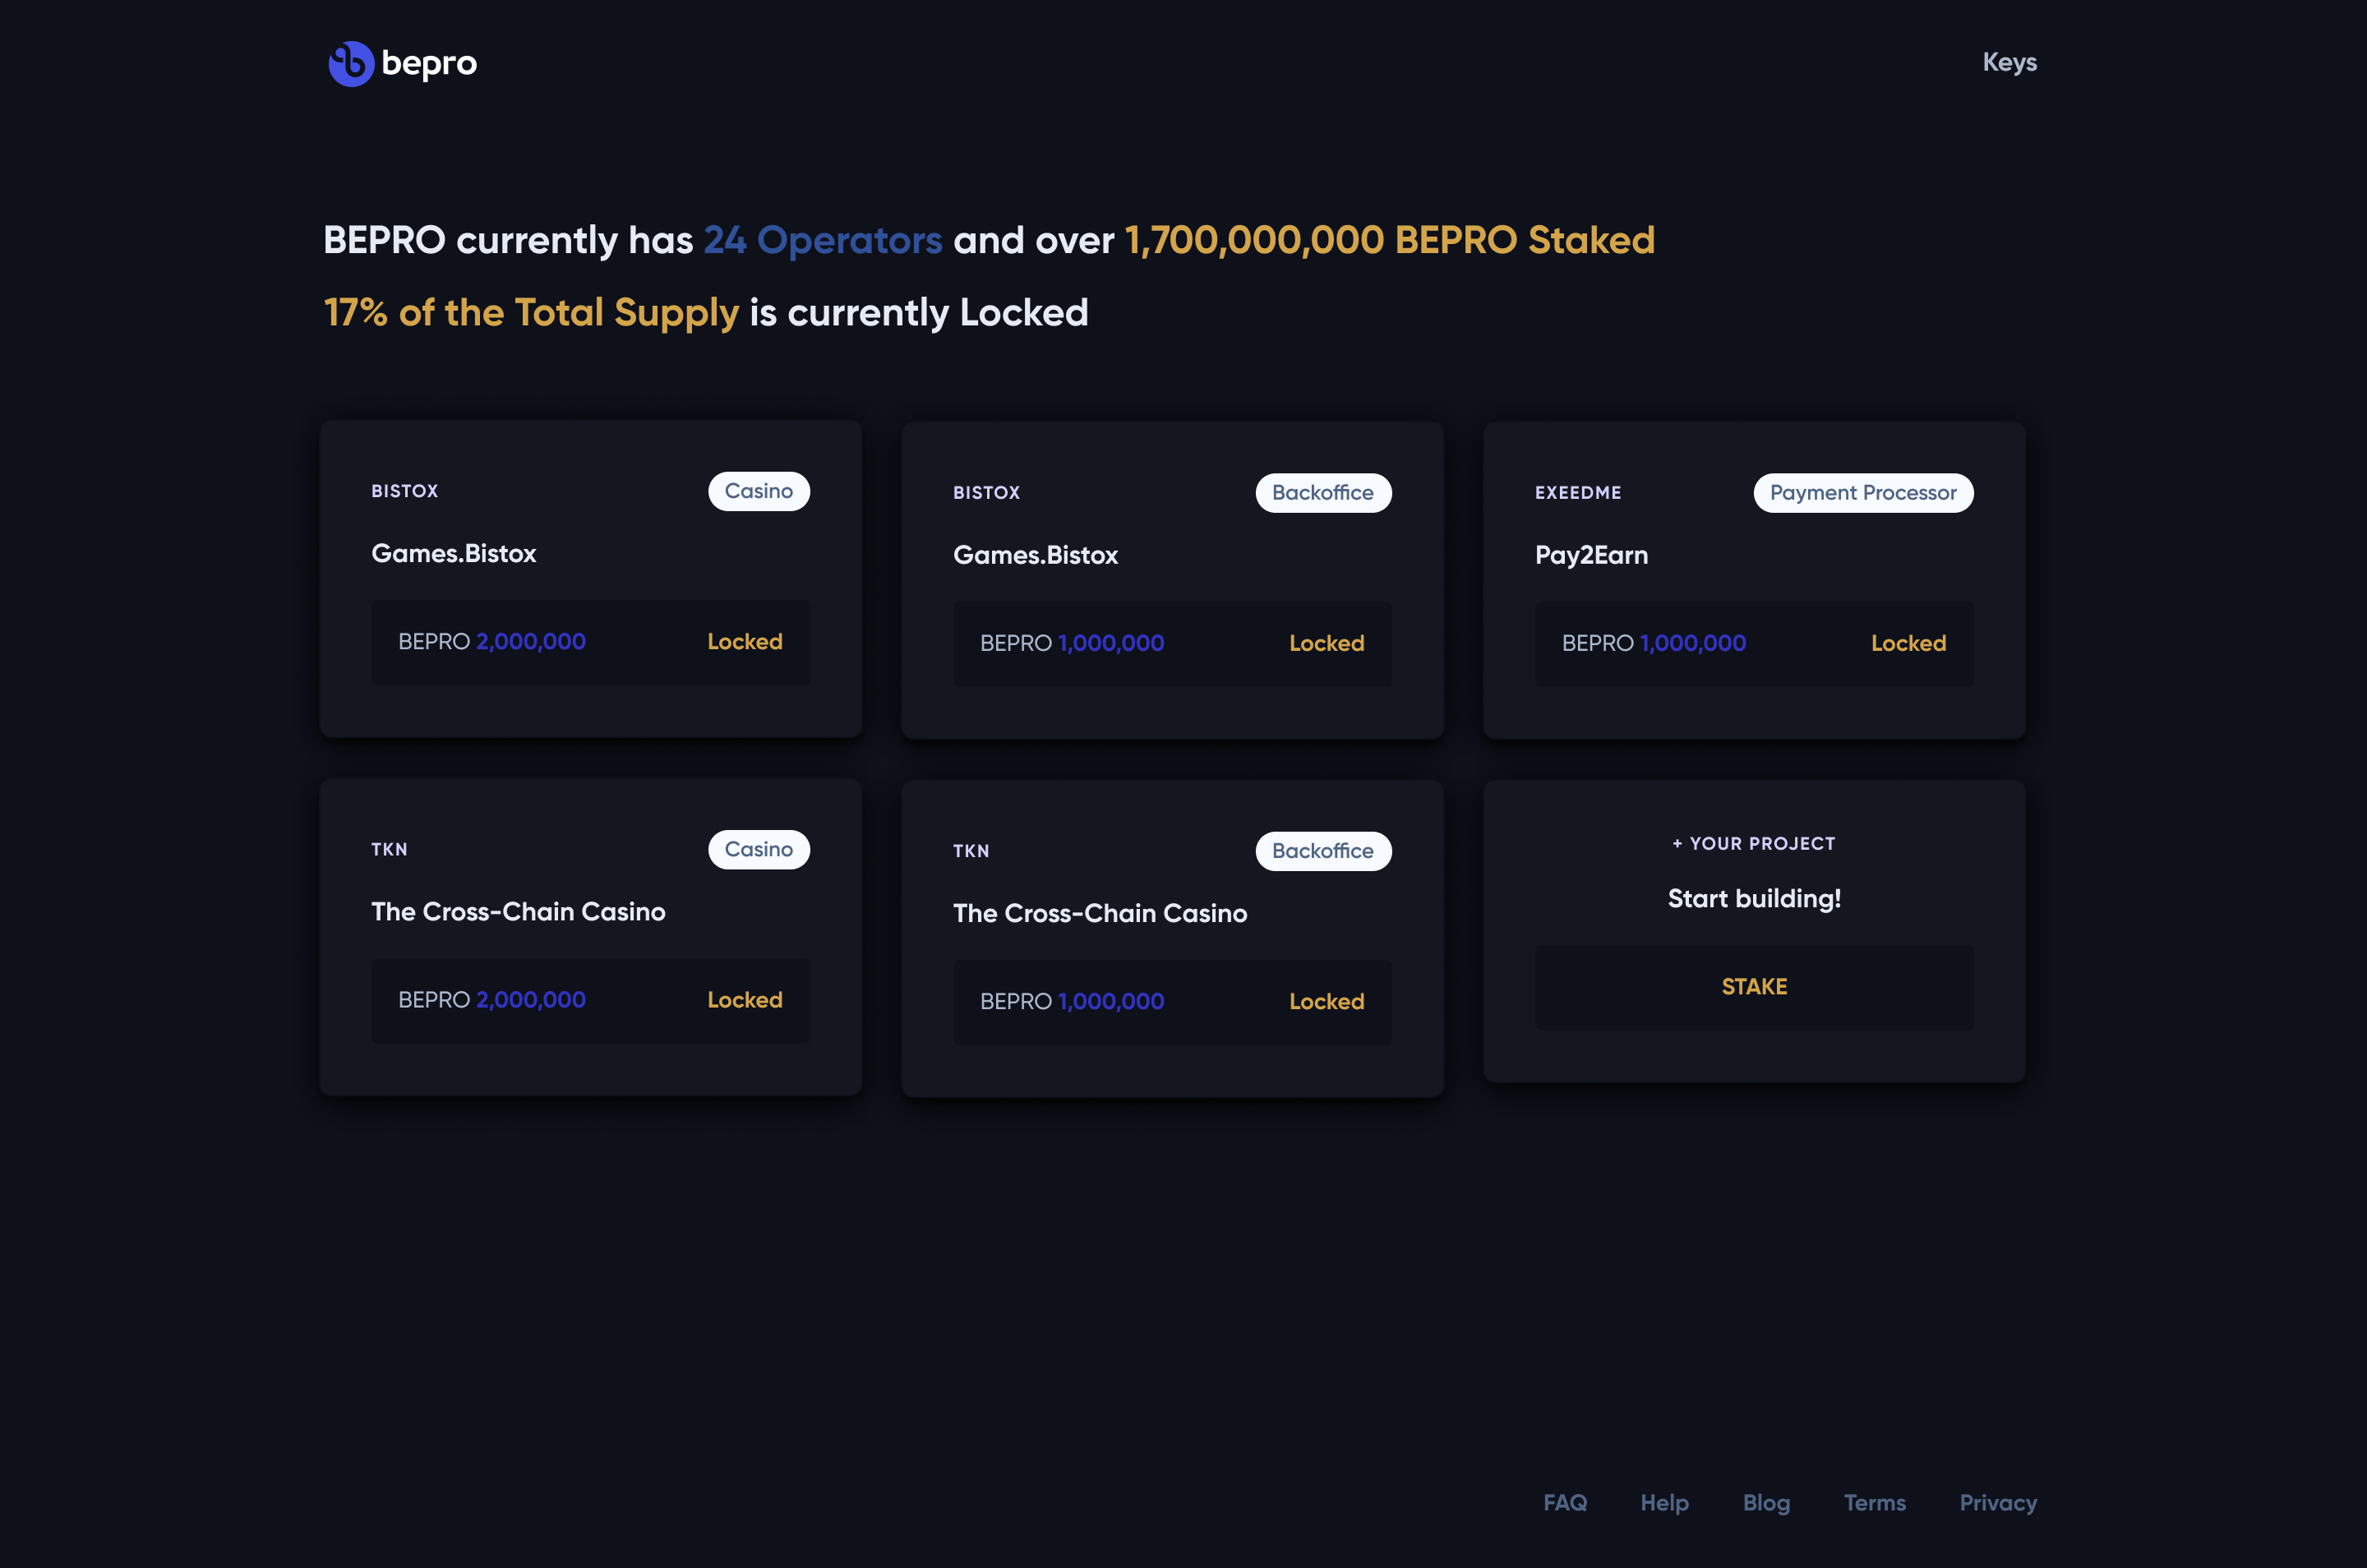Click BEPRO 2,000,000 on TKN Casino card
This screenshot has height=1568, width=2367.
click(491, 1000)
